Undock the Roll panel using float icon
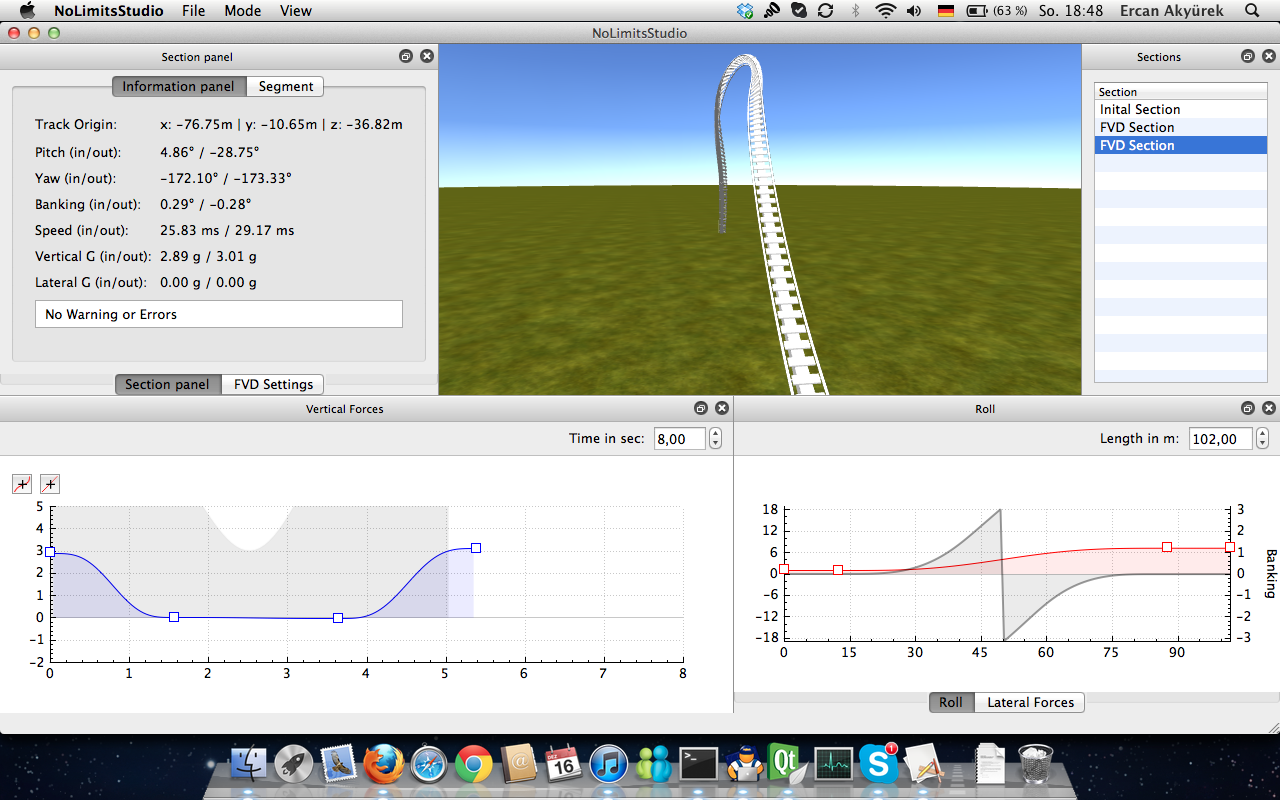1280x800 pixels. (1248, 409)
